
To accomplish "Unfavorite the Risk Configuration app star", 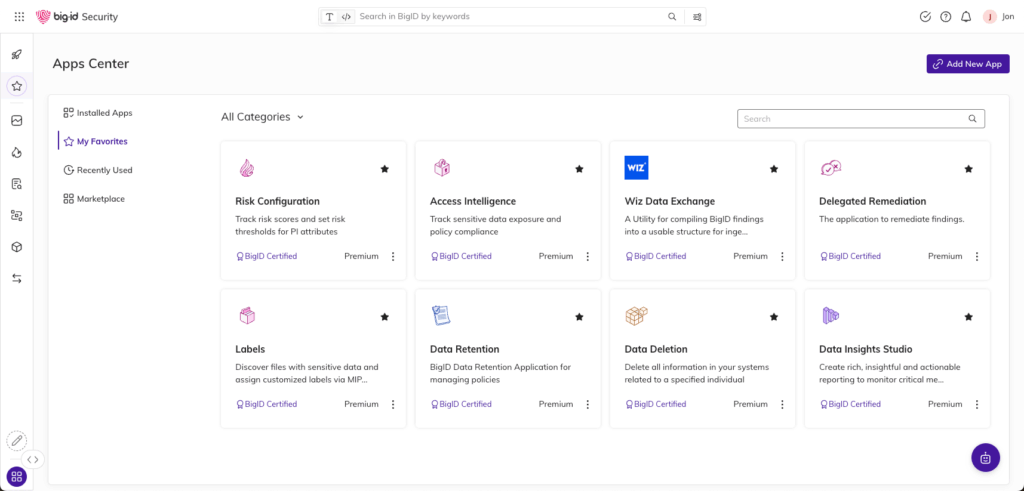I will click(384, 169).
